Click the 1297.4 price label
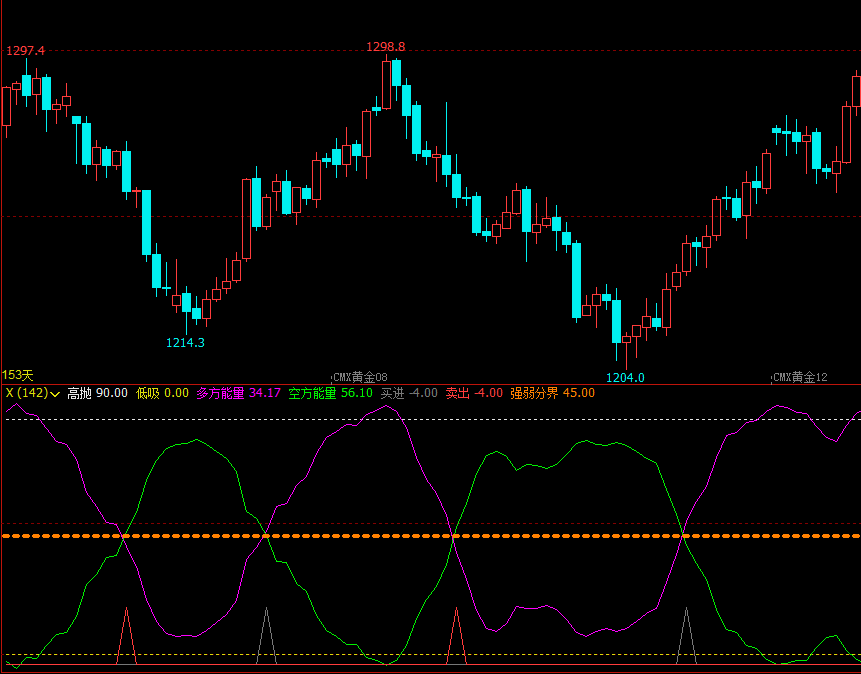Image resolution: width=861 pixels, height=674 pixels. [25, 51]
